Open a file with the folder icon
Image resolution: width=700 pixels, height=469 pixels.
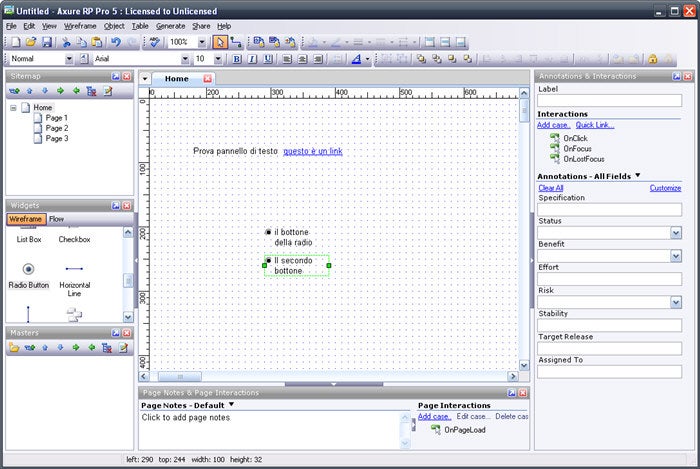(x=30, y=42)
